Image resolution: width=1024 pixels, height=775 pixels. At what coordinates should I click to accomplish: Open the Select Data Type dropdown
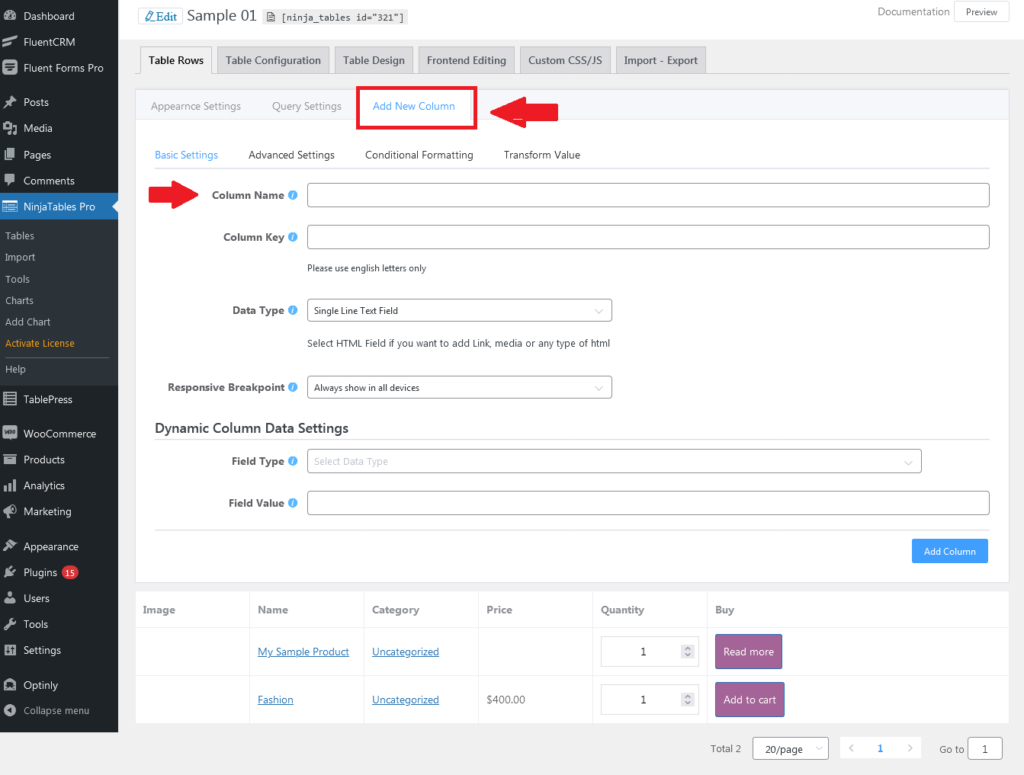(613, 461)
